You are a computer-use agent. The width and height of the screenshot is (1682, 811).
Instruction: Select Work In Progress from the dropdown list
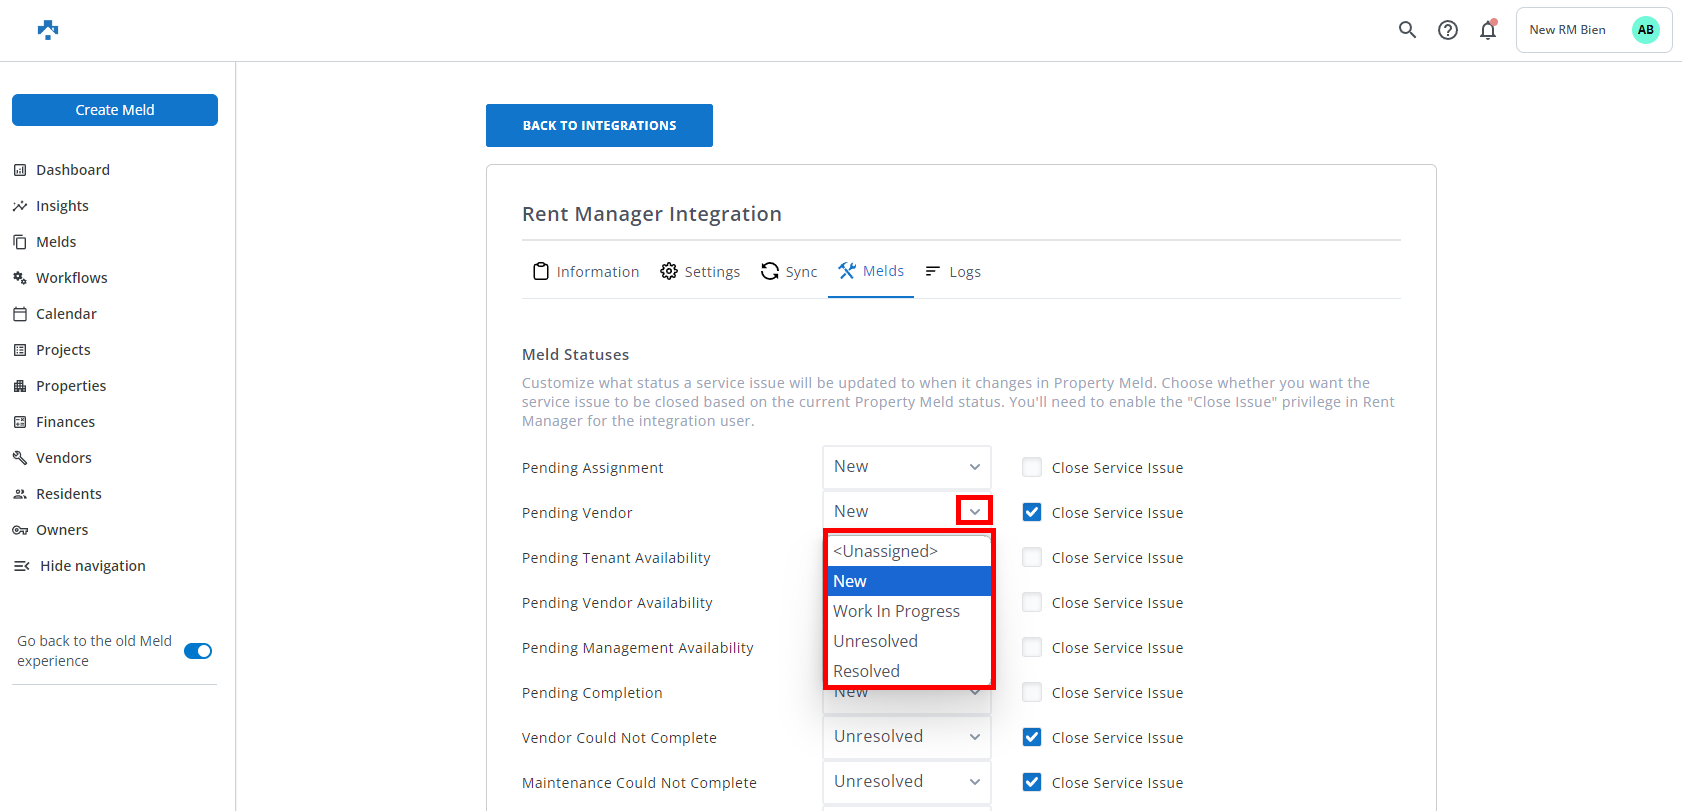896,611
